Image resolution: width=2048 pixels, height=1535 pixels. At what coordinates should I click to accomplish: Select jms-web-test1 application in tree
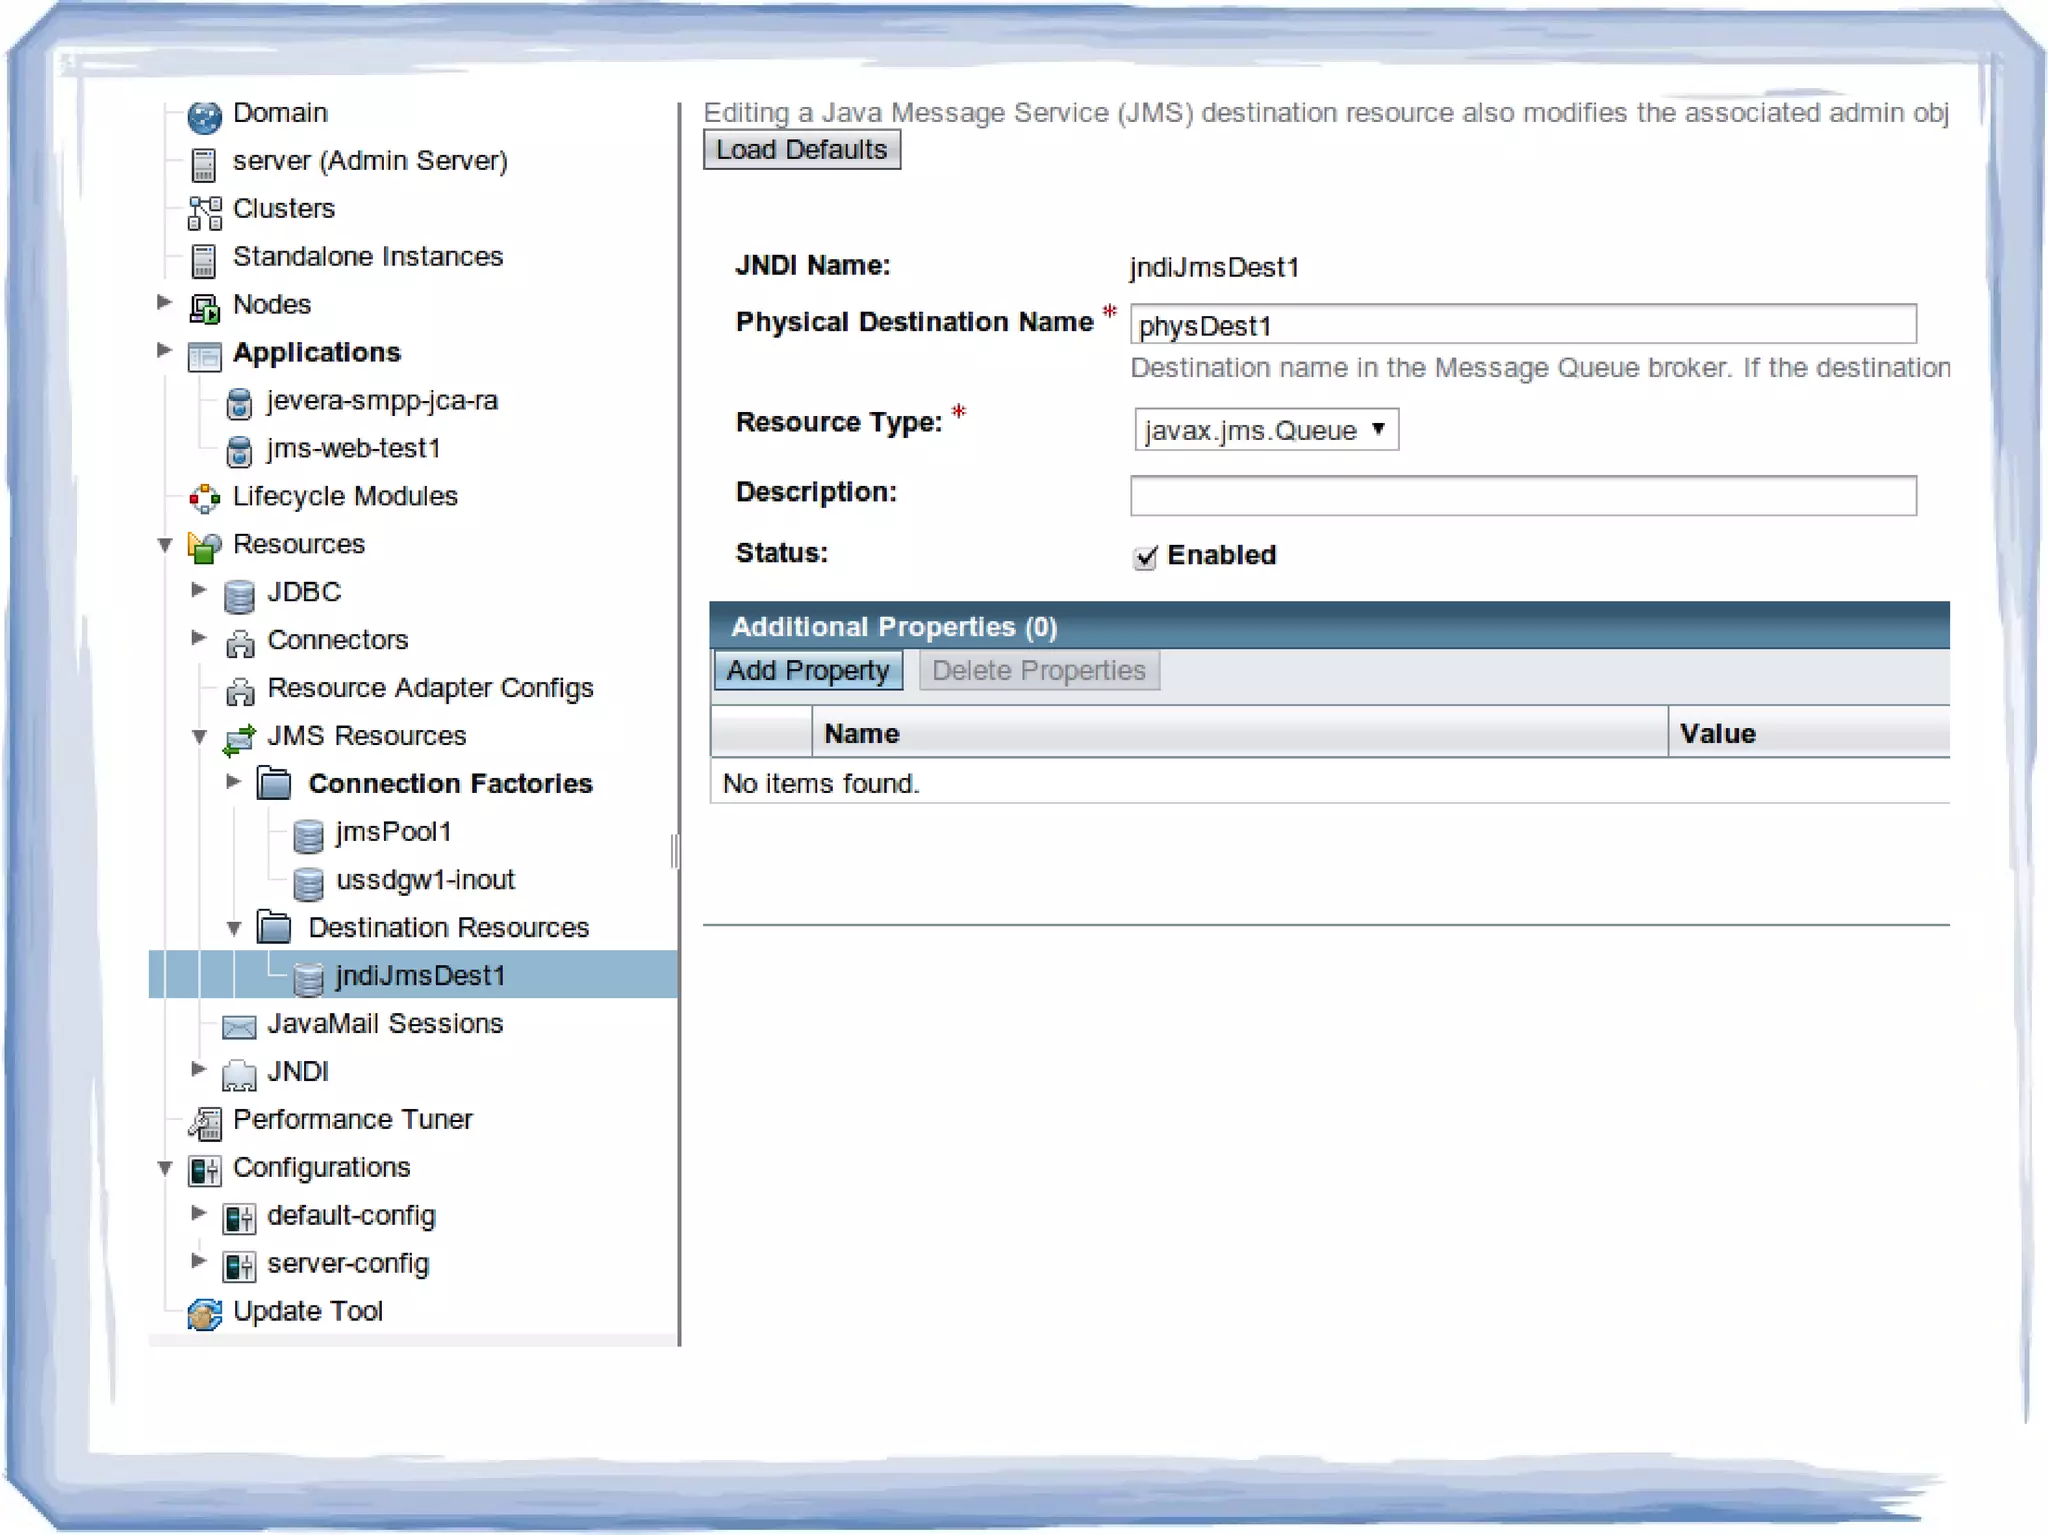[353, 449]
